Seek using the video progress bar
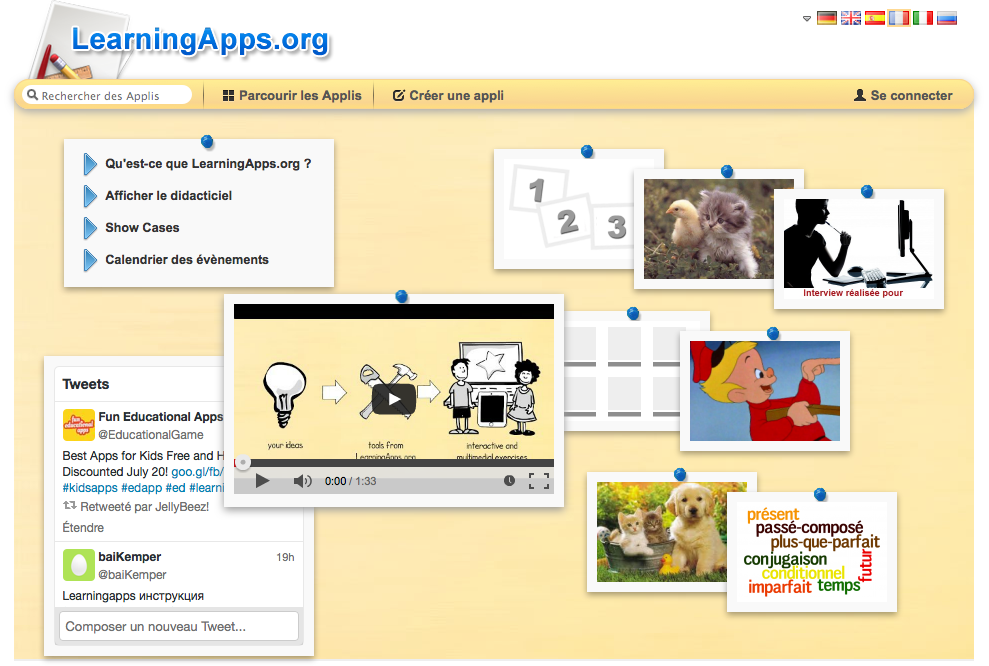 tap(393, 462)
